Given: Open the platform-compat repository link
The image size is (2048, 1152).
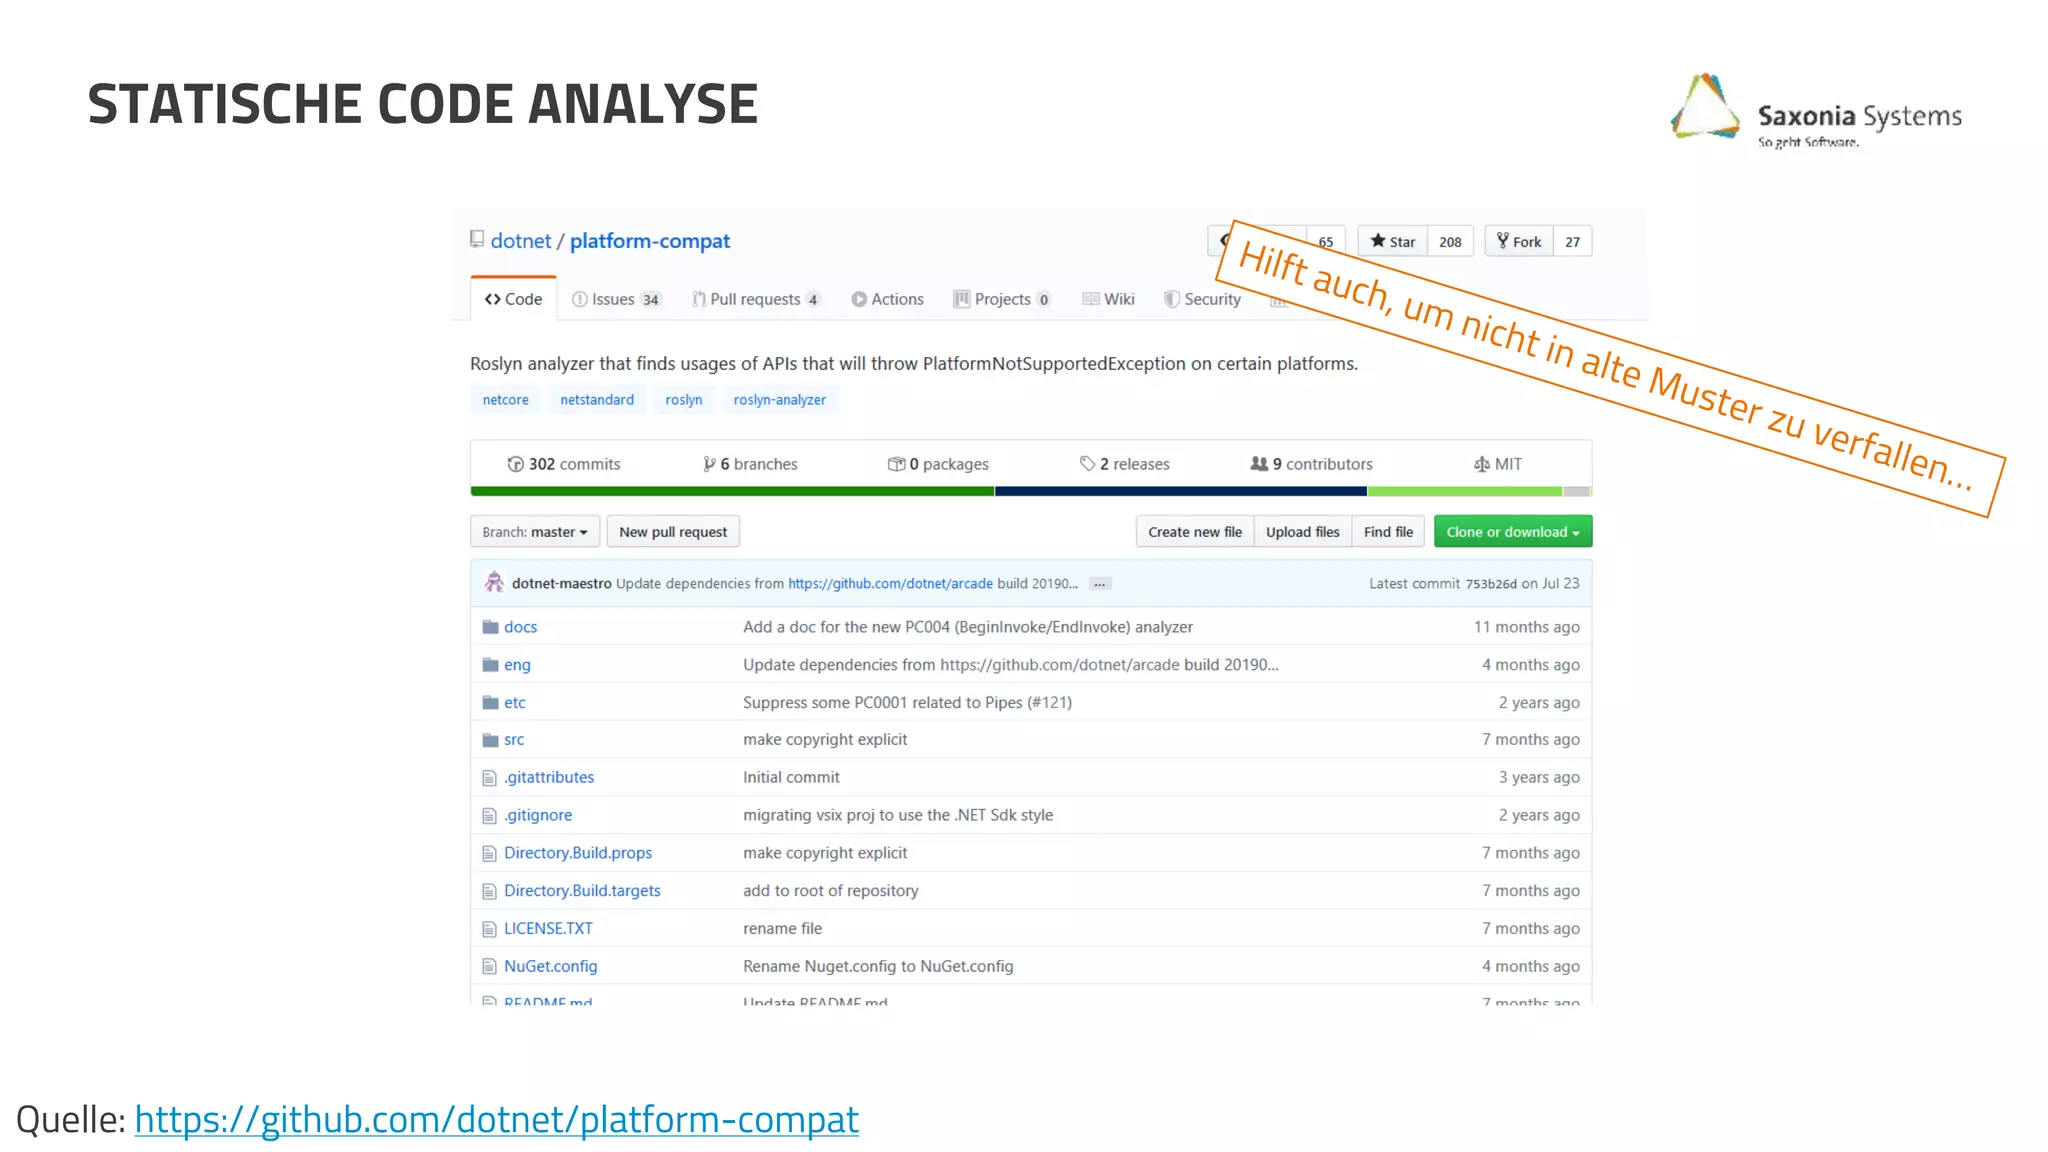Looking at the screenshot, I should 650,241.
